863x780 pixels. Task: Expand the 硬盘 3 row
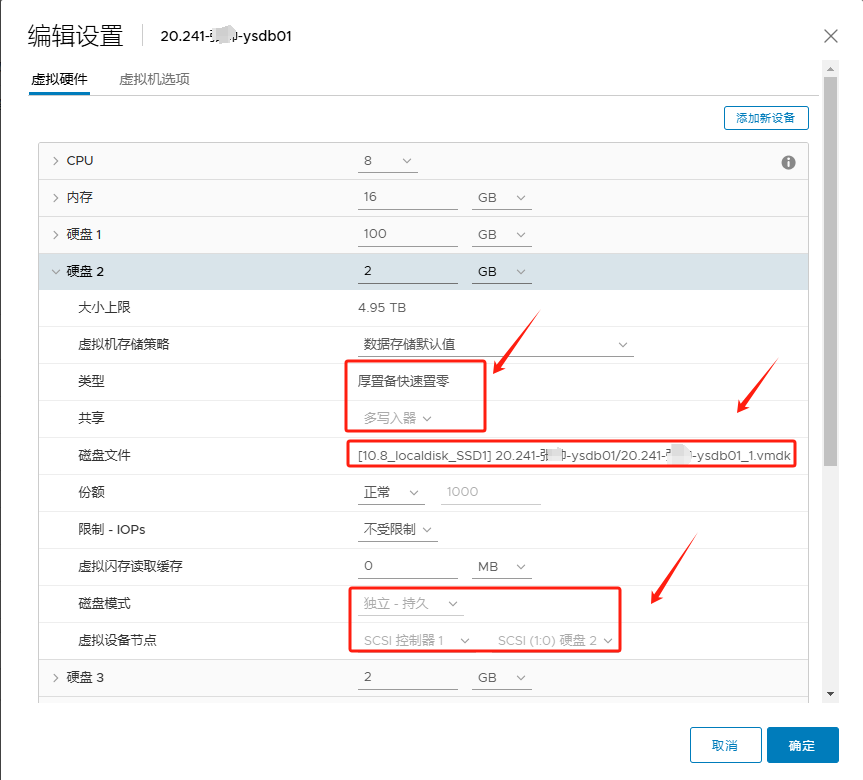click(56, 678)
